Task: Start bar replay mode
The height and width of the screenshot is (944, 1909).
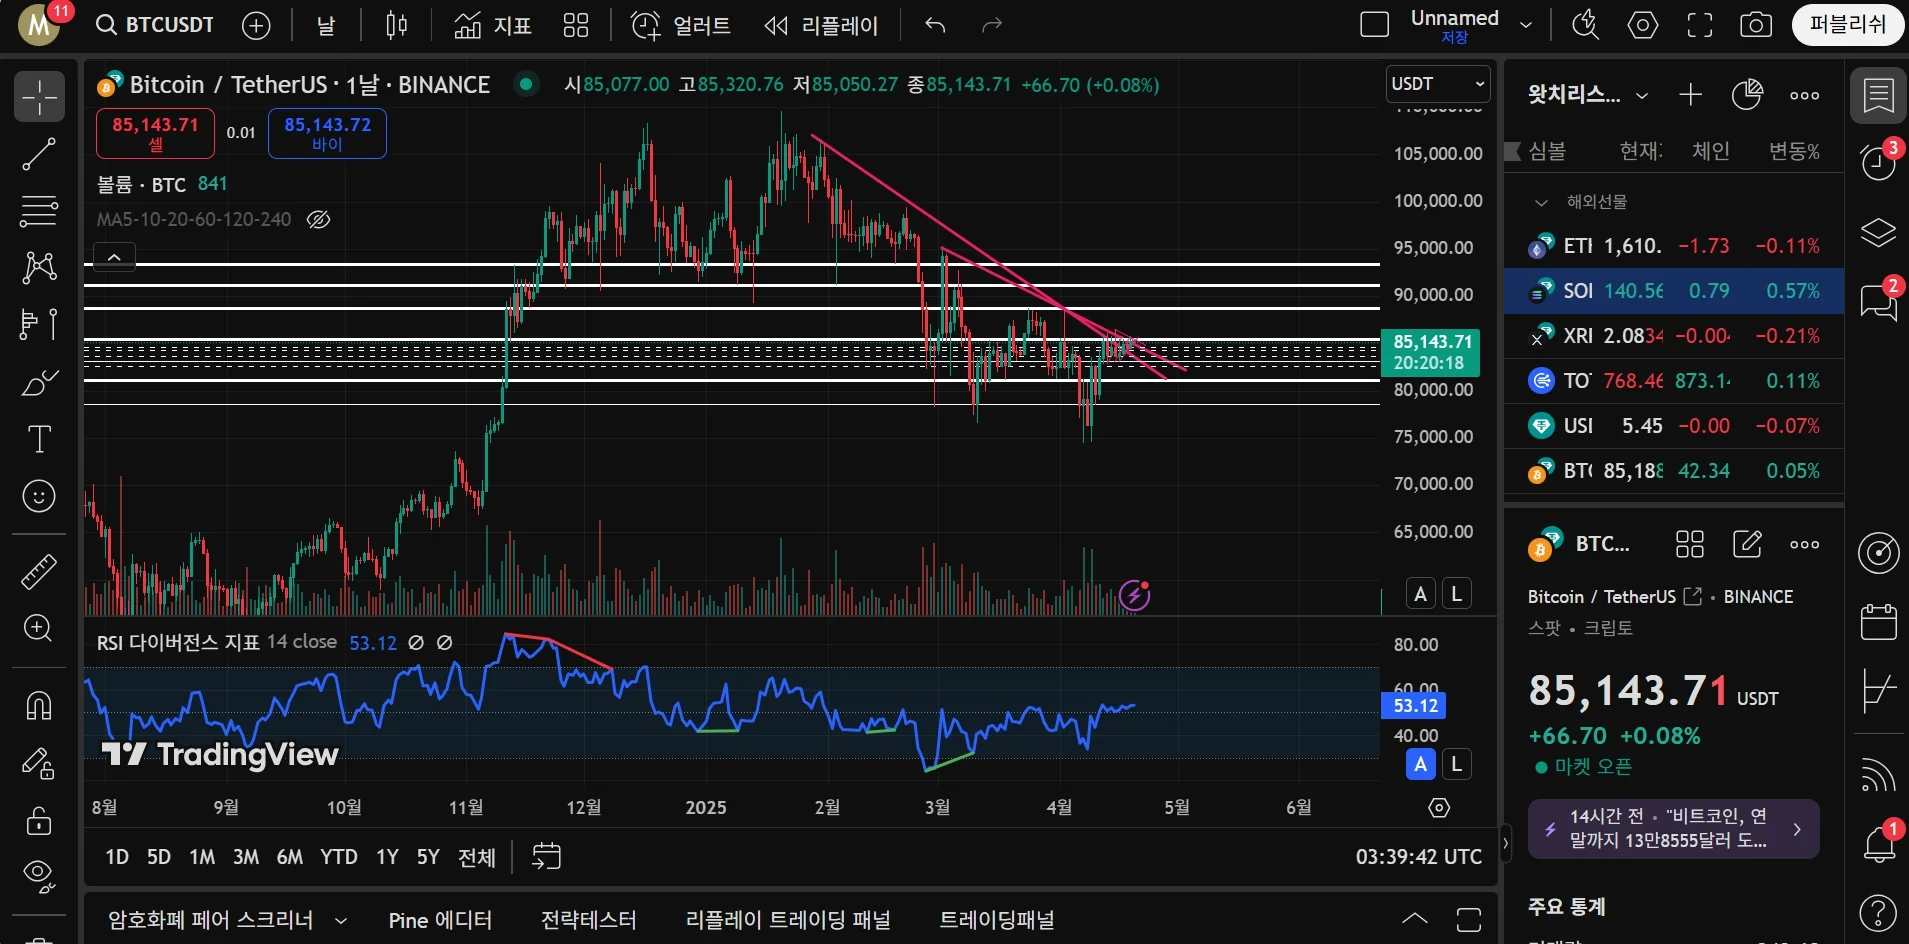Action: tap(821, 26)
